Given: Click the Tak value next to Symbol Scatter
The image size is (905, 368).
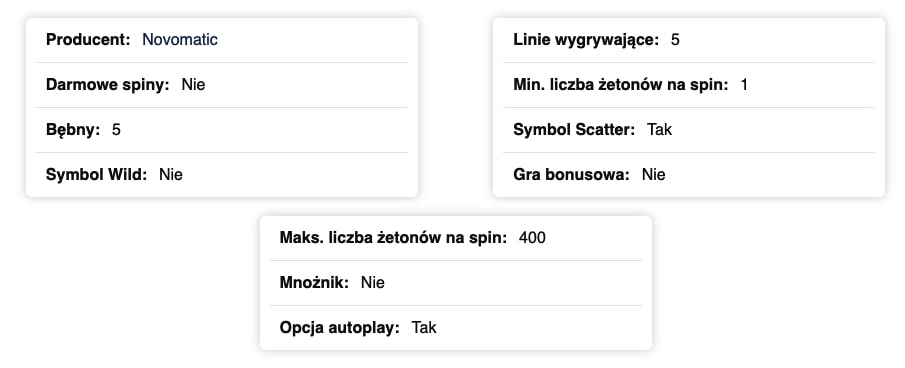Looking at the screenshot, I should tap(660, 130).
